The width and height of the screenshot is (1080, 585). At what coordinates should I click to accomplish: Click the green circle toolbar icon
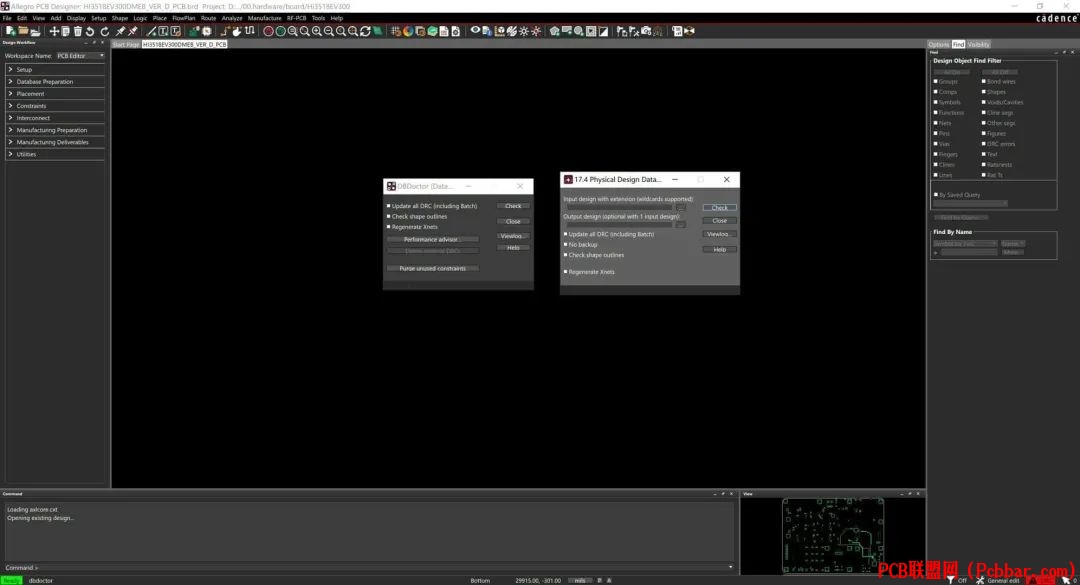280,31
